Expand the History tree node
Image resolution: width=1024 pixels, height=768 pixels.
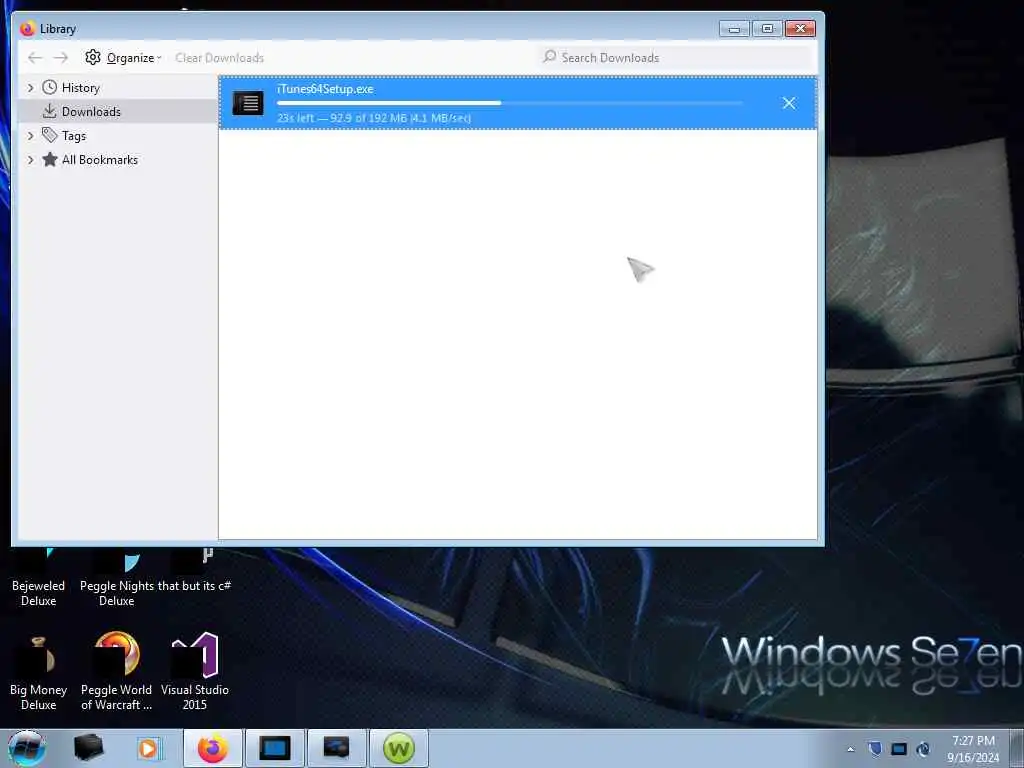click(x=30, y=88)
